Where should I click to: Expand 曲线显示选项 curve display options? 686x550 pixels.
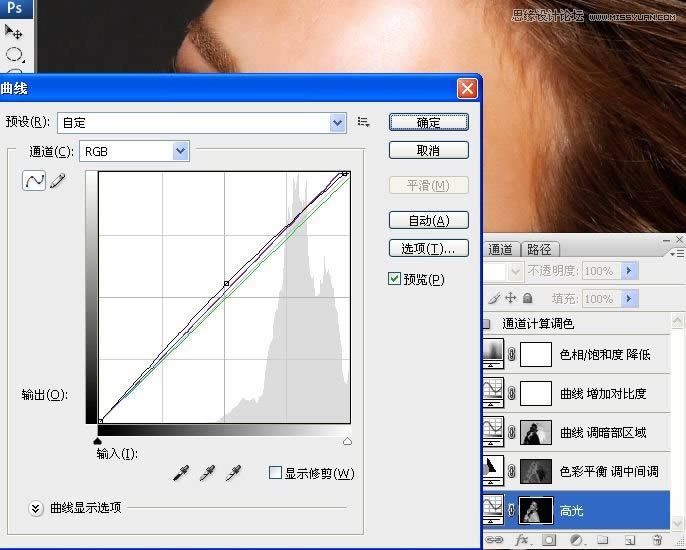[x=36, y=507]
